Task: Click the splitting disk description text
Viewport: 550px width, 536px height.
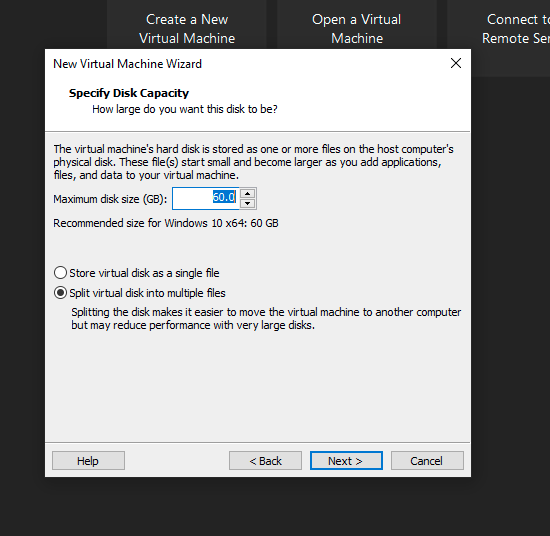Action: 266,319
